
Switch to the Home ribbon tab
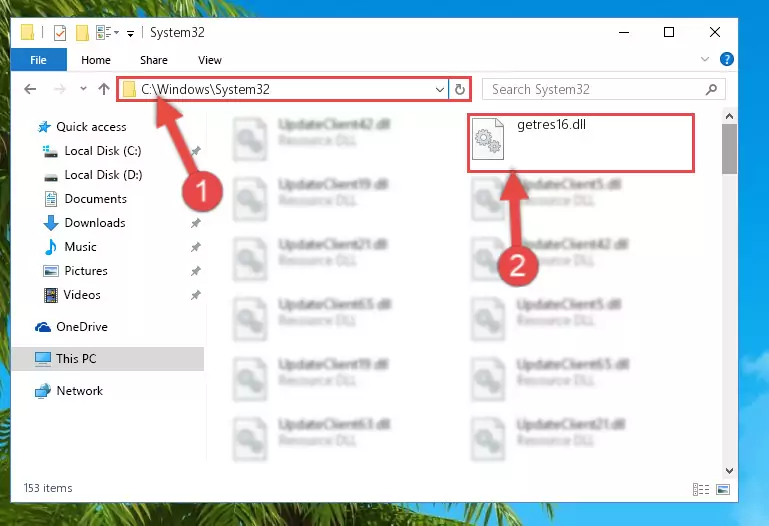point(96,60)
